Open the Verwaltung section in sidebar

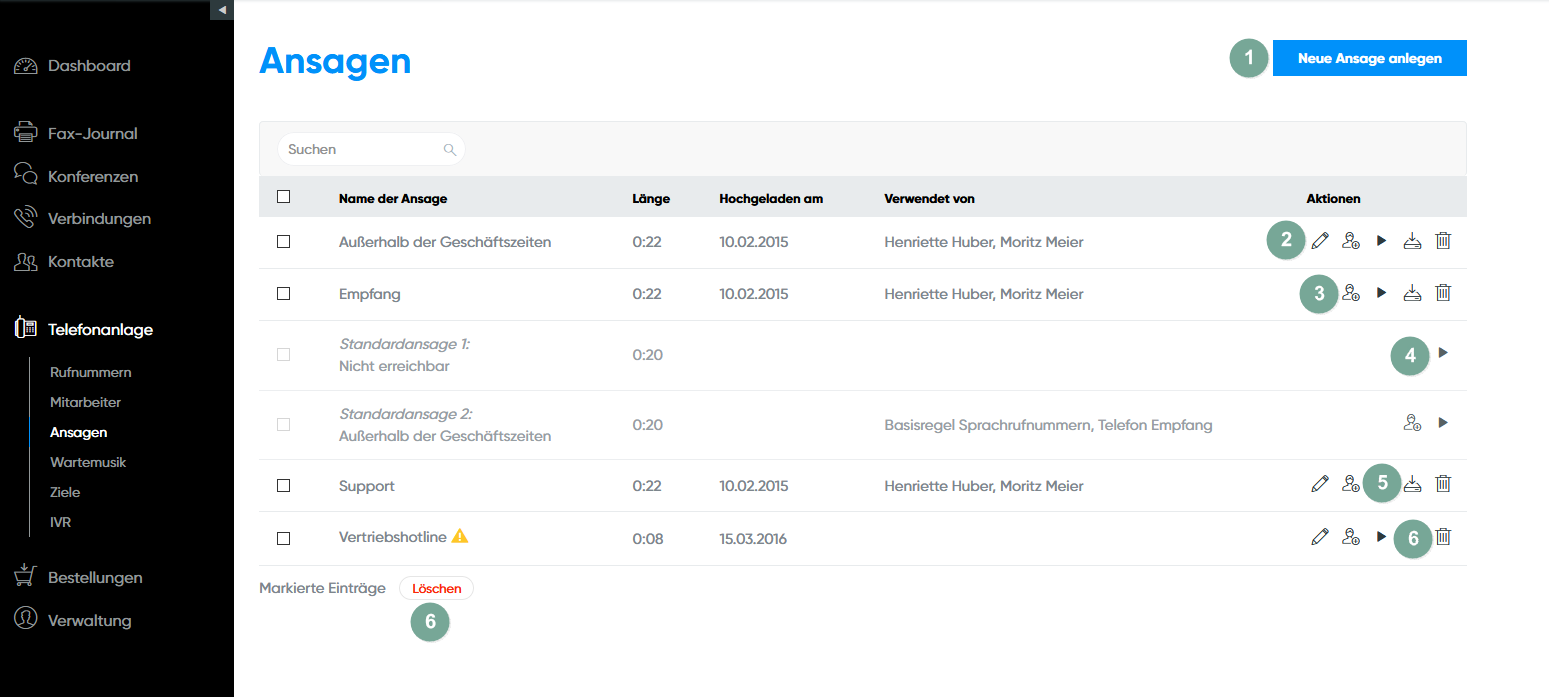click(89, 620)
